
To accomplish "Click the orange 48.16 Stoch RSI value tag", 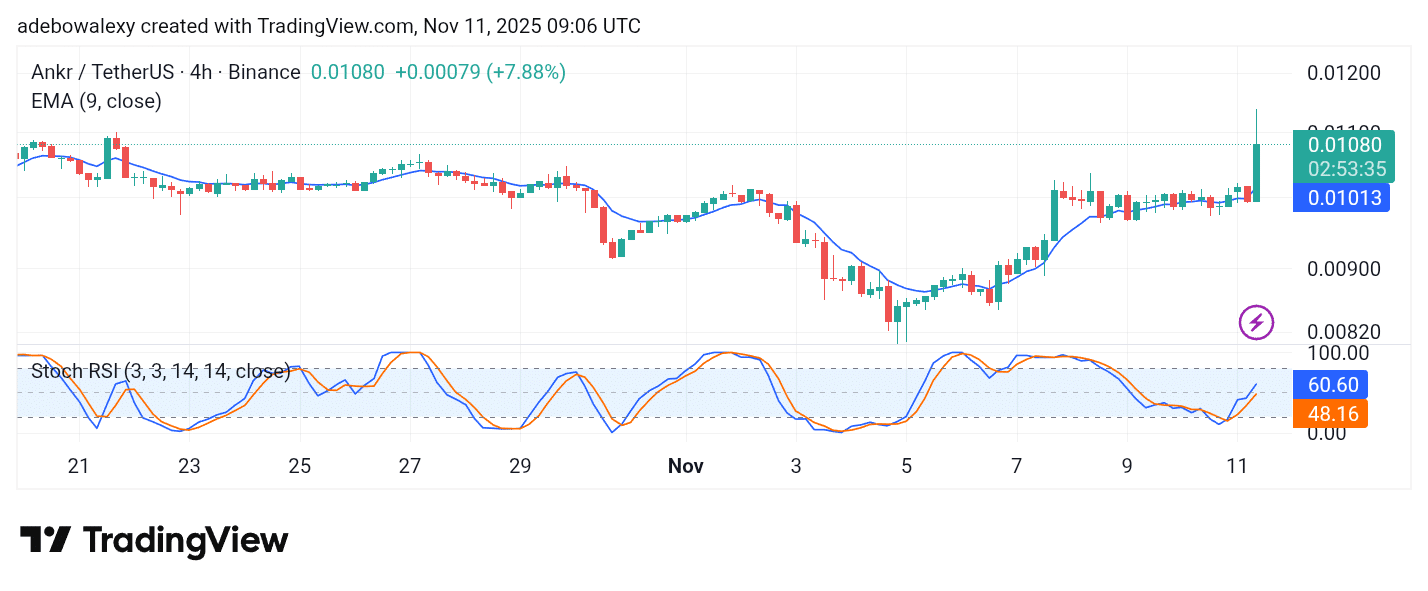I will 1329,413.
